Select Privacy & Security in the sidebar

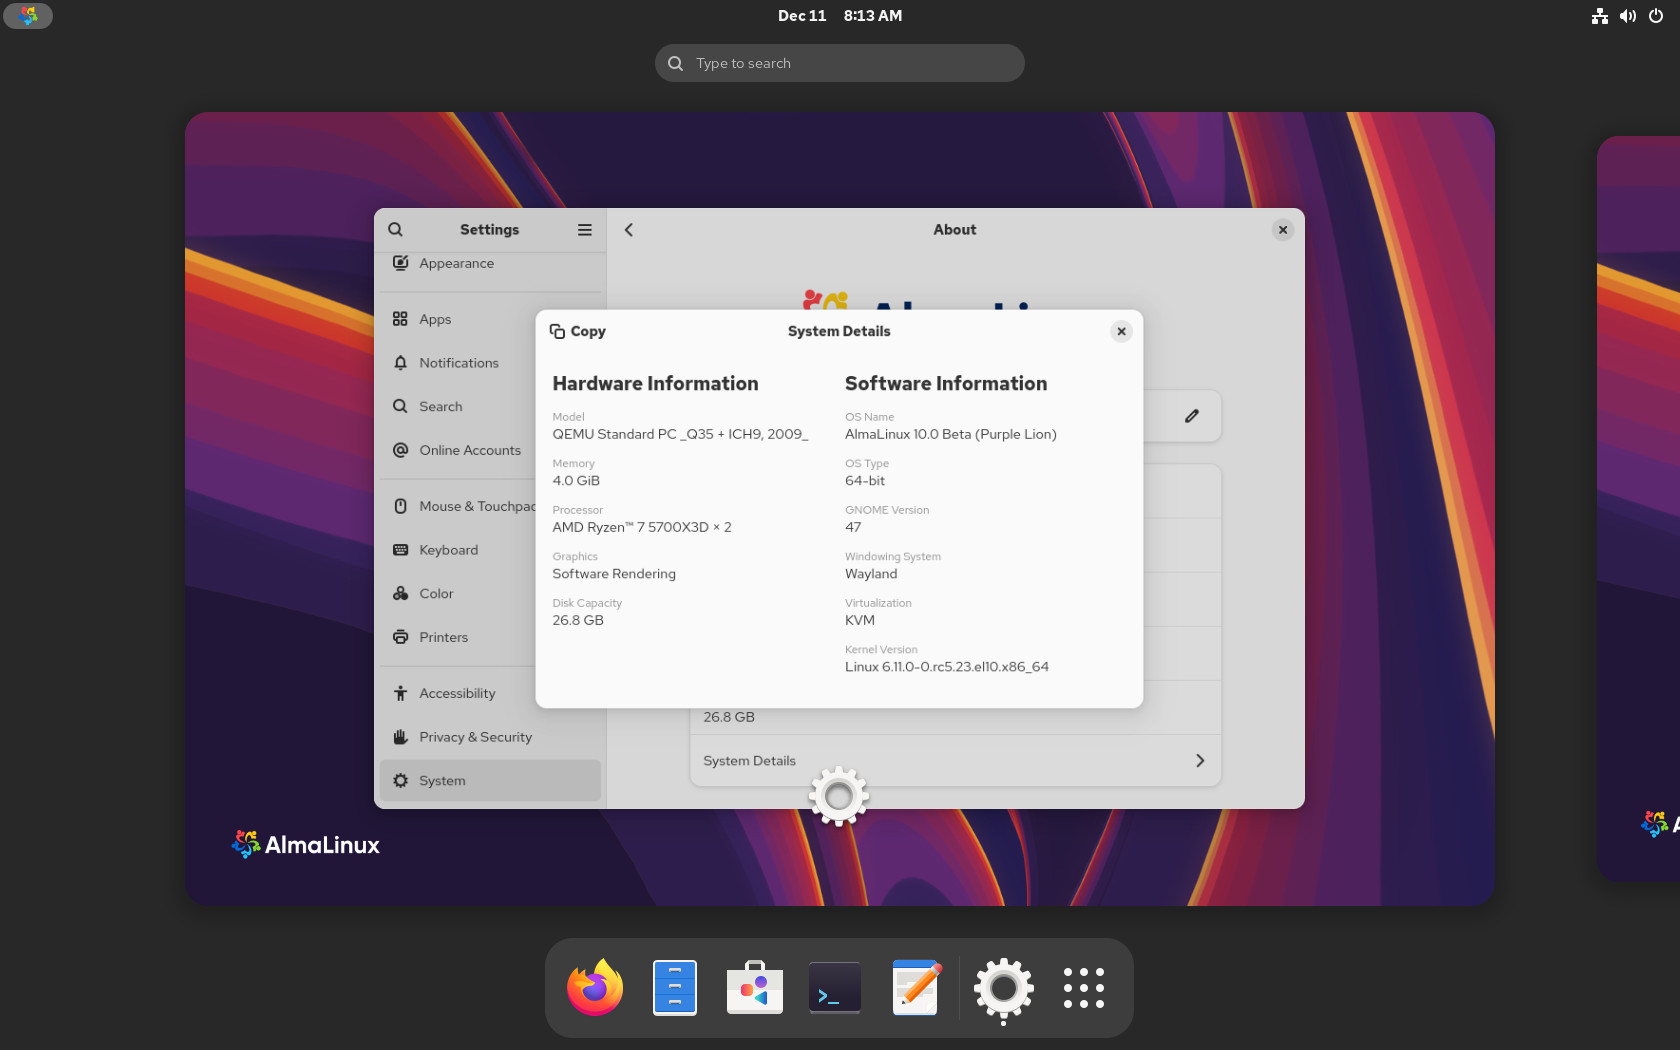[x=490, y=738]
